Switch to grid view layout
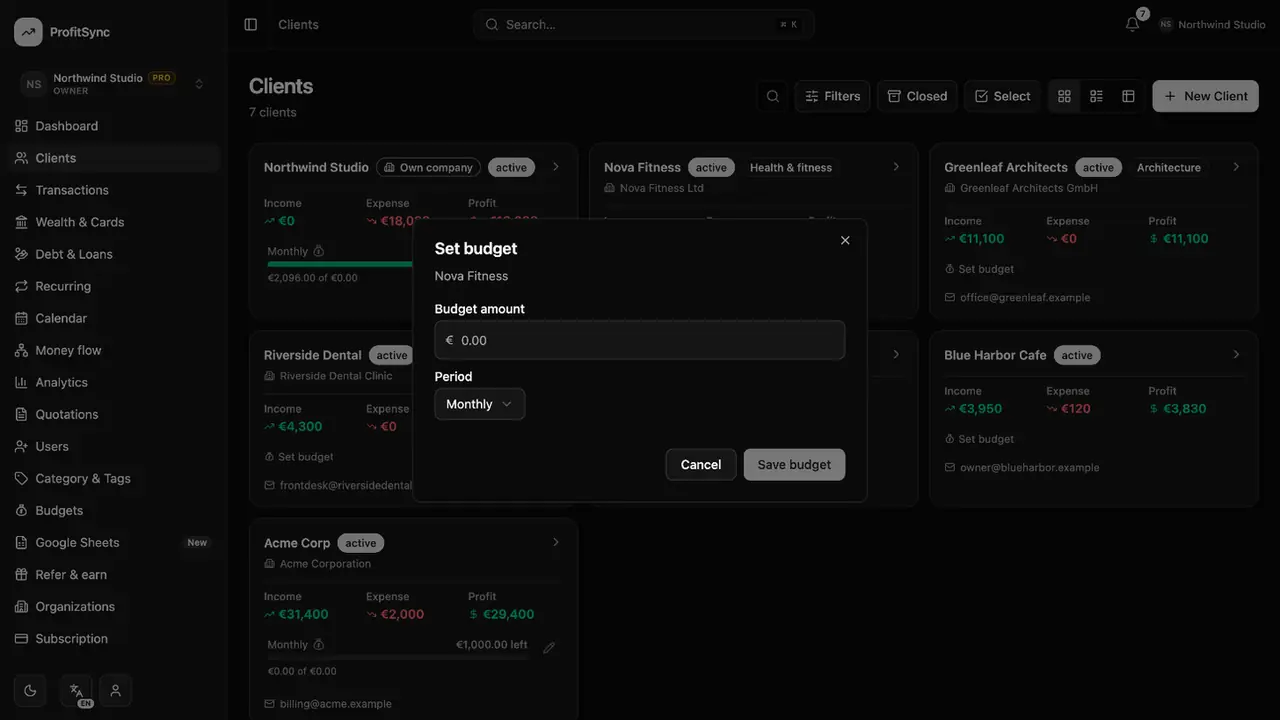Screen dimensions: 1280x720 tap(1064, 96)
